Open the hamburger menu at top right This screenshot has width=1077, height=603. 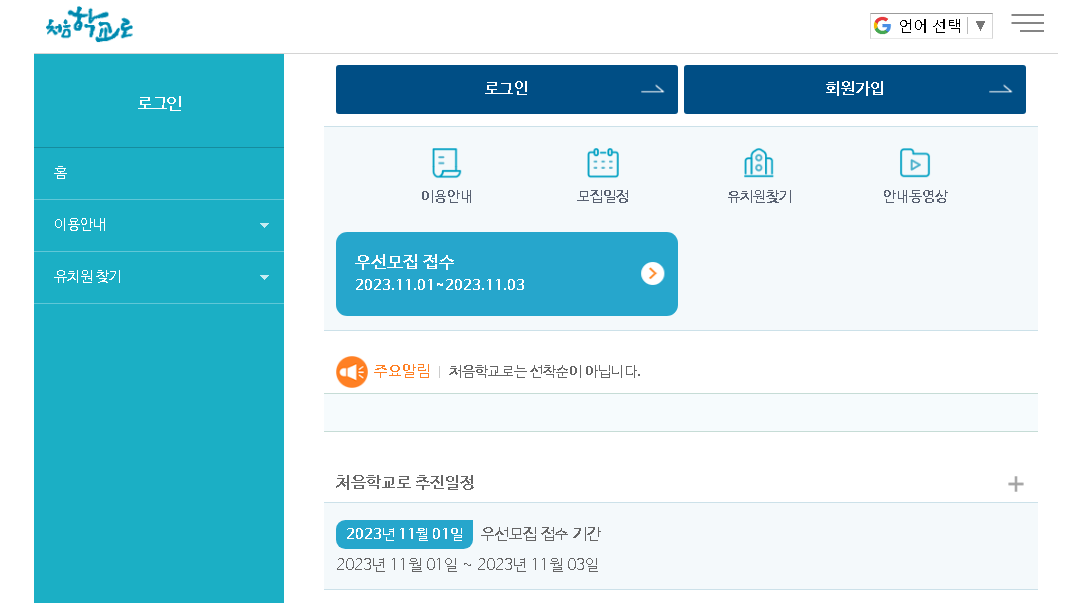point(1027,24)
